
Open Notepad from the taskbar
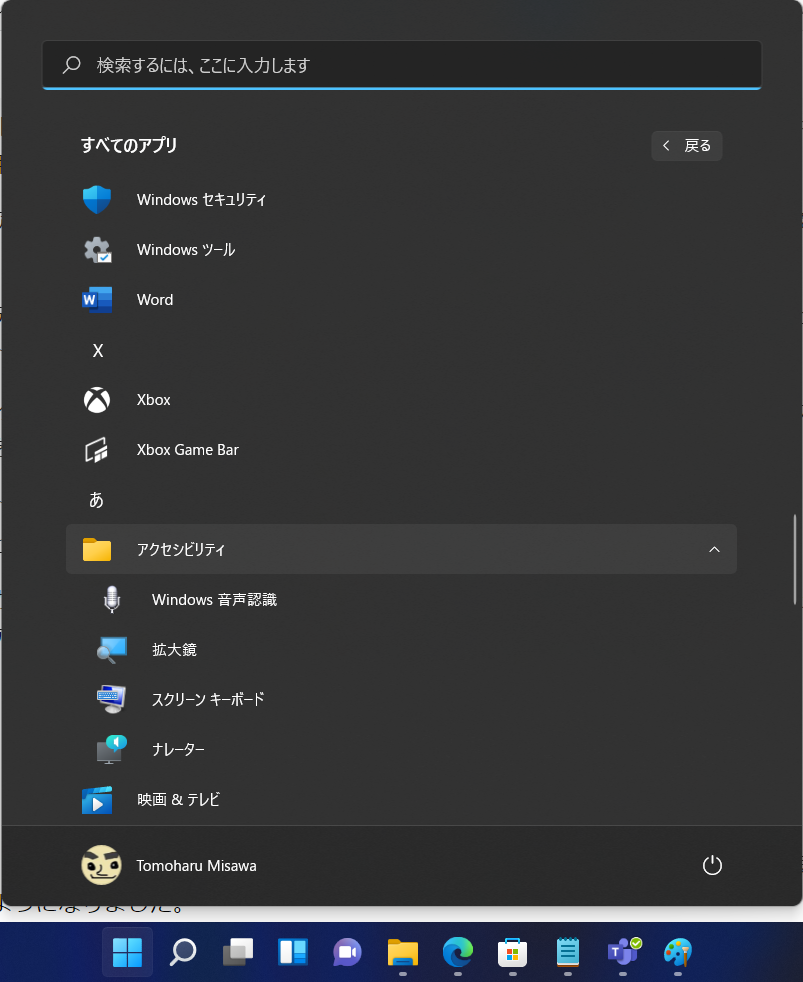(x=567, y=953)
